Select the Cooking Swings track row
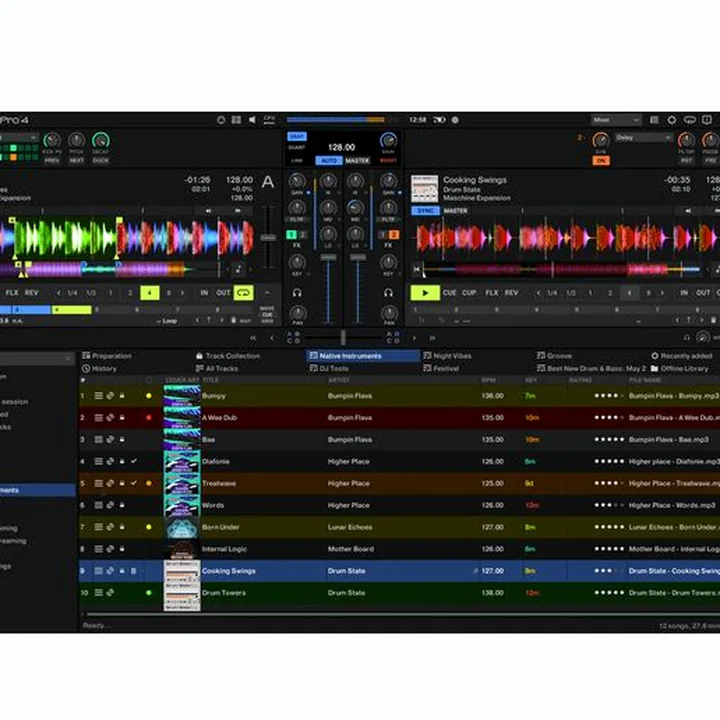Image resolution: width=720 pixels, height=720 pixels. point(399,571)
